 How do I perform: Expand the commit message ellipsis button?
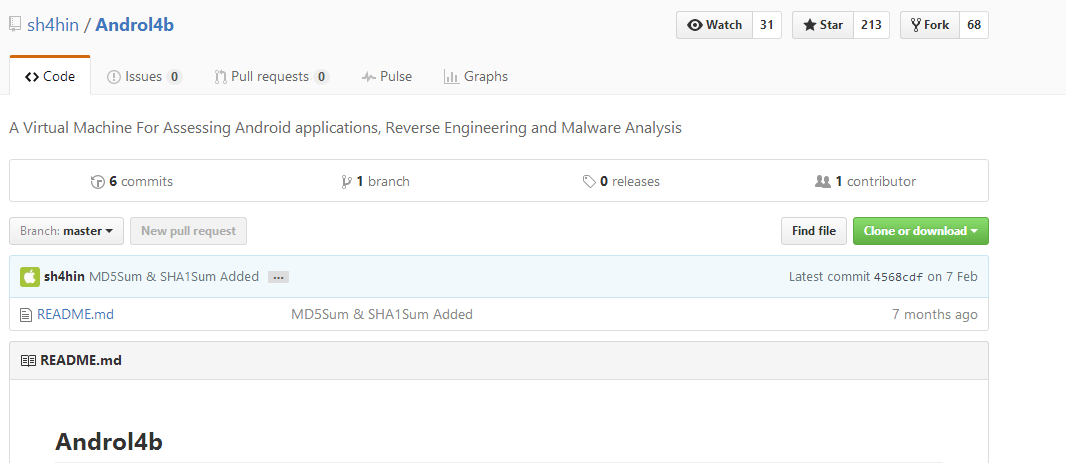coord(279,277)
